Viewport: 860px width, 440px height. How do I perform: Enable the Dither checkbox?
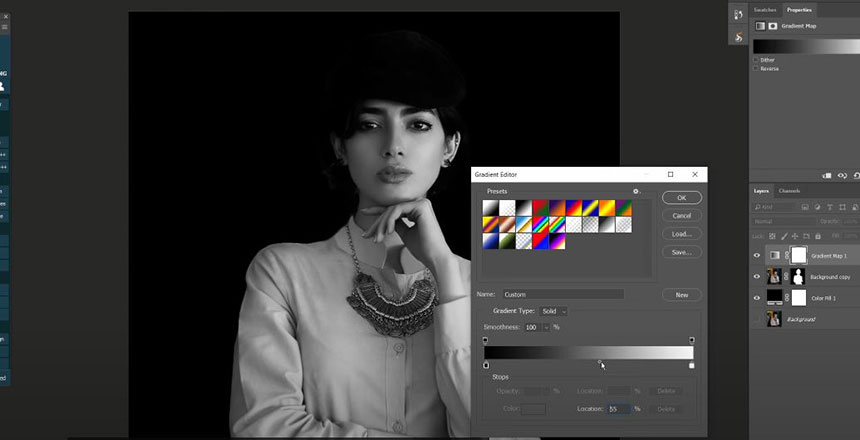pyautogui.click(x=756, y=60)
